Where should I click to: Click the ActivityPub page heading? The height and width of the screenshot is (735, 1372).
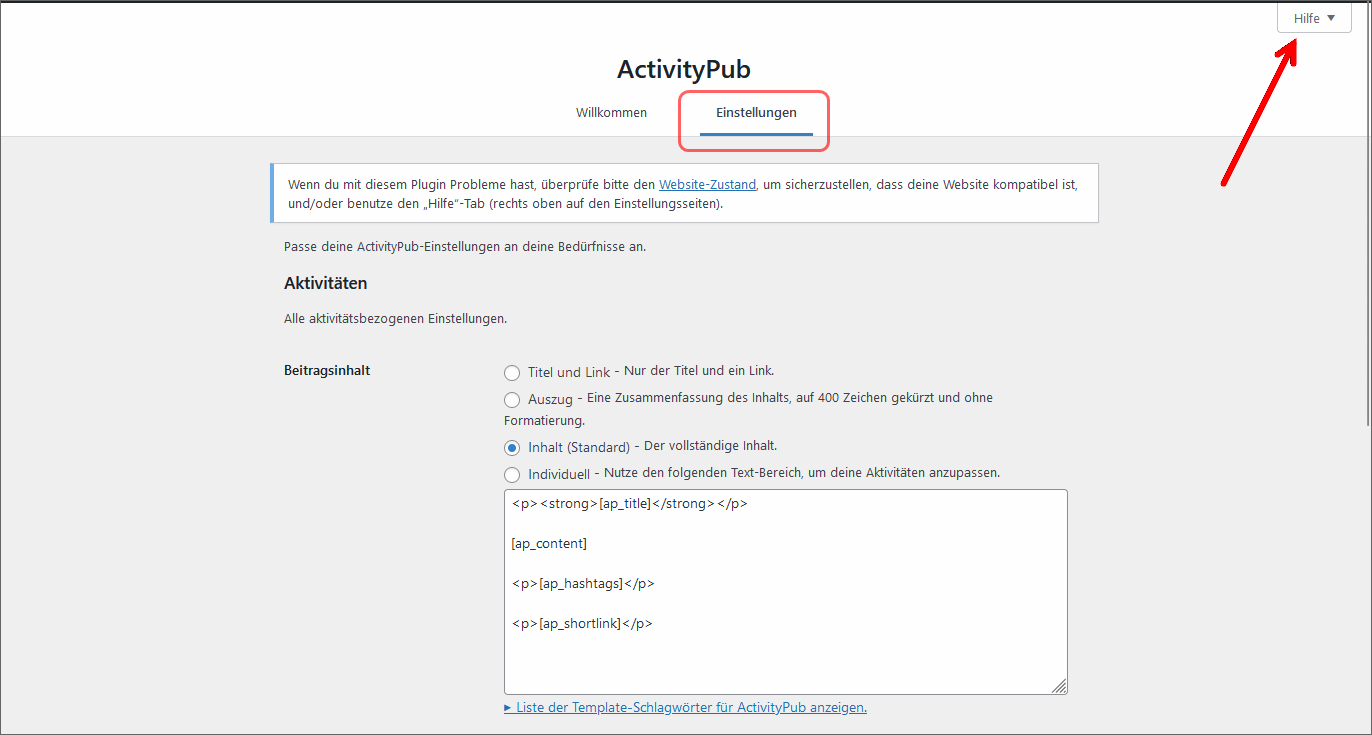(x=684, y=70)
